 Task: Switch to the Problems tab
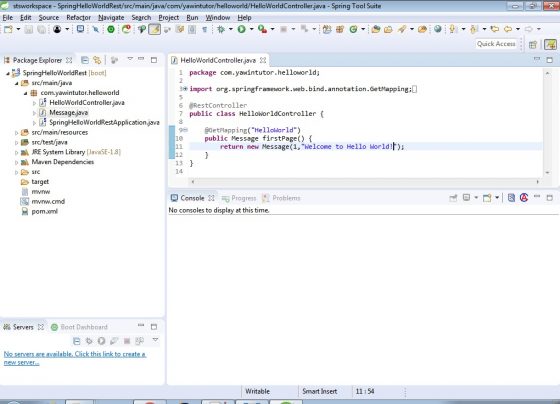coord(281,198)
